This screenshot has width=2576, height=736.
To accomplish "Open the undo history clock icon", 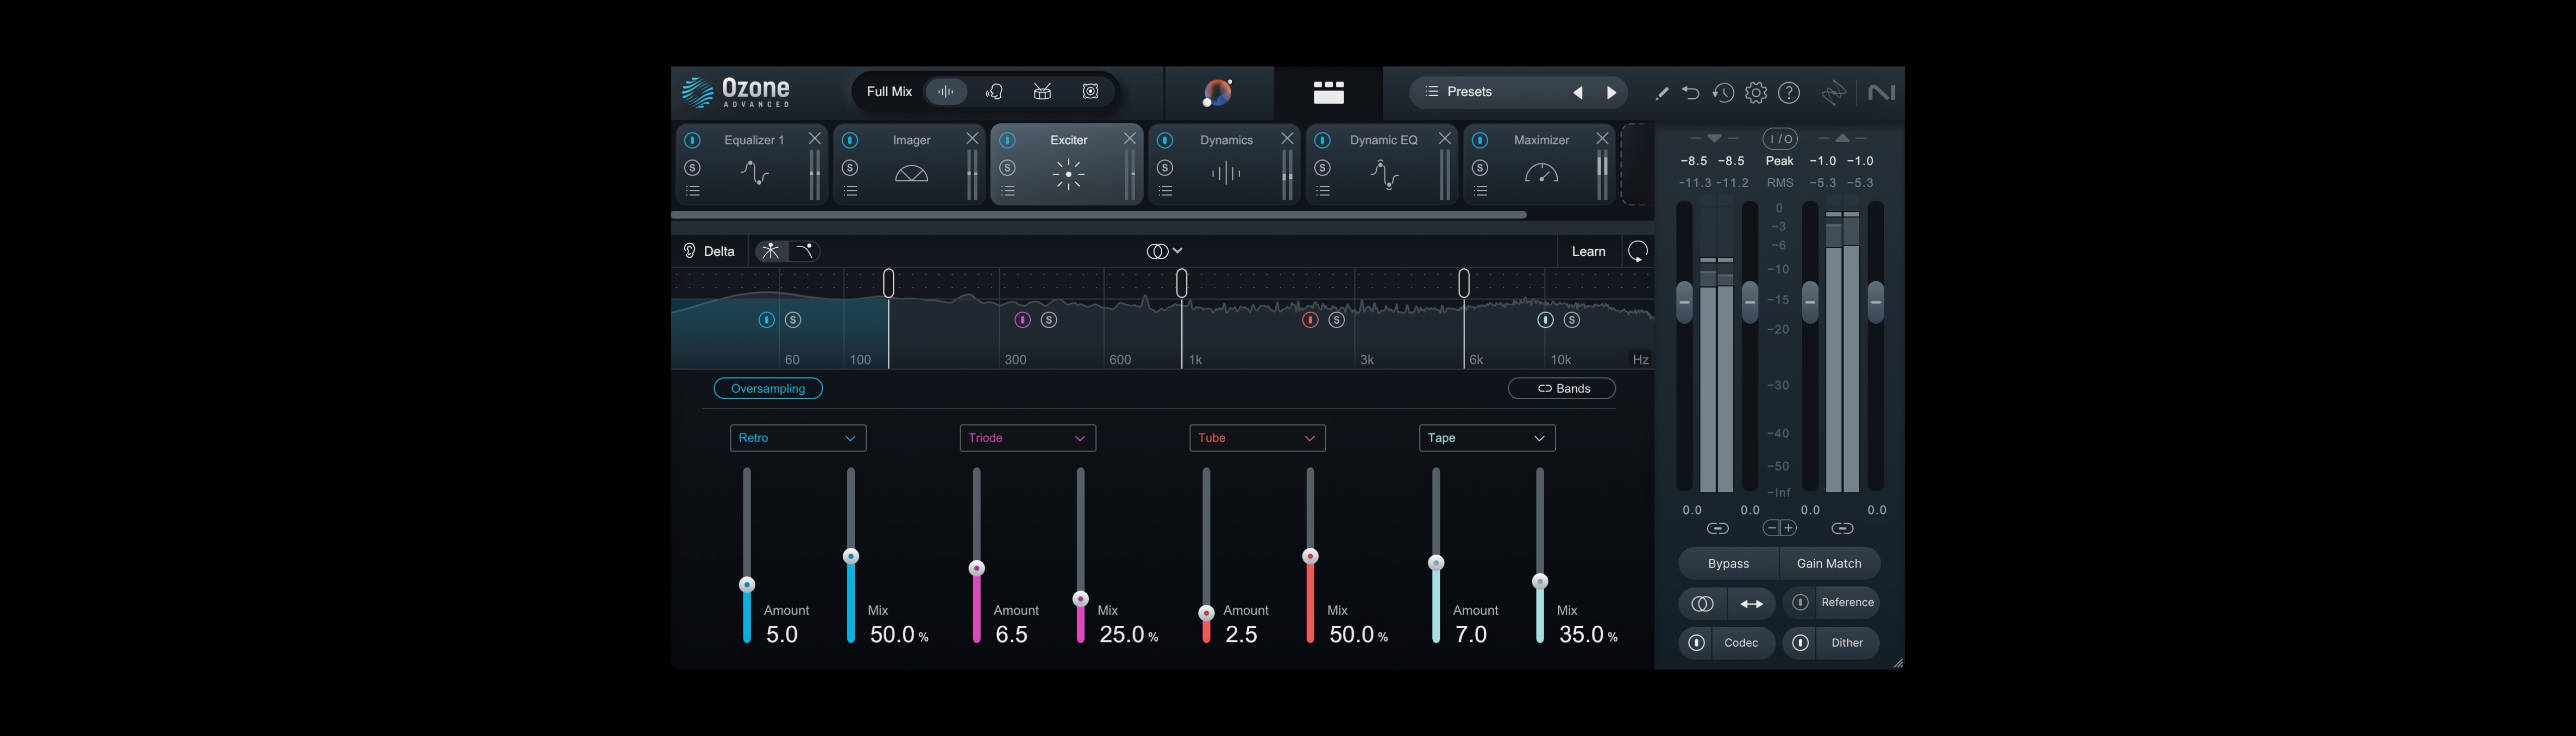I will point(1723,93).
